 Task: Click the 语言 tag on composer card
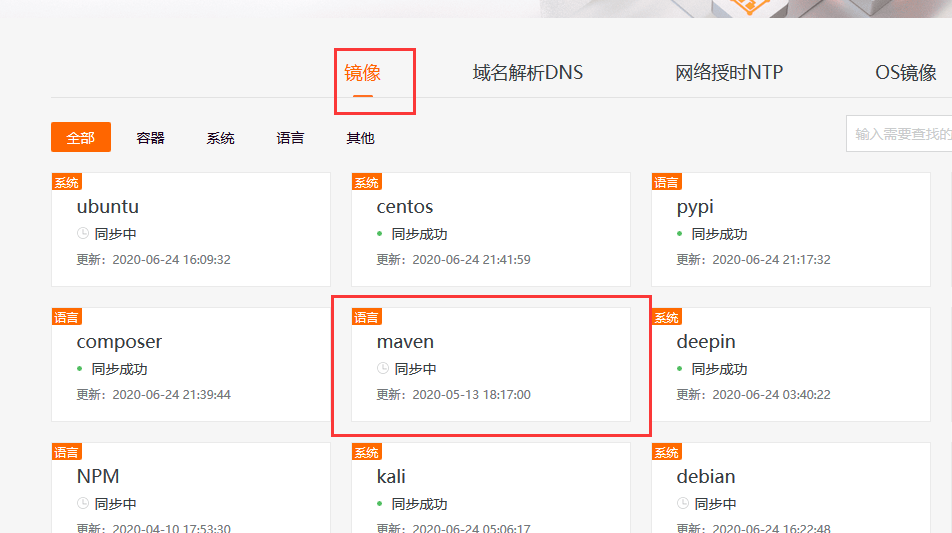(x=66, y=317)
